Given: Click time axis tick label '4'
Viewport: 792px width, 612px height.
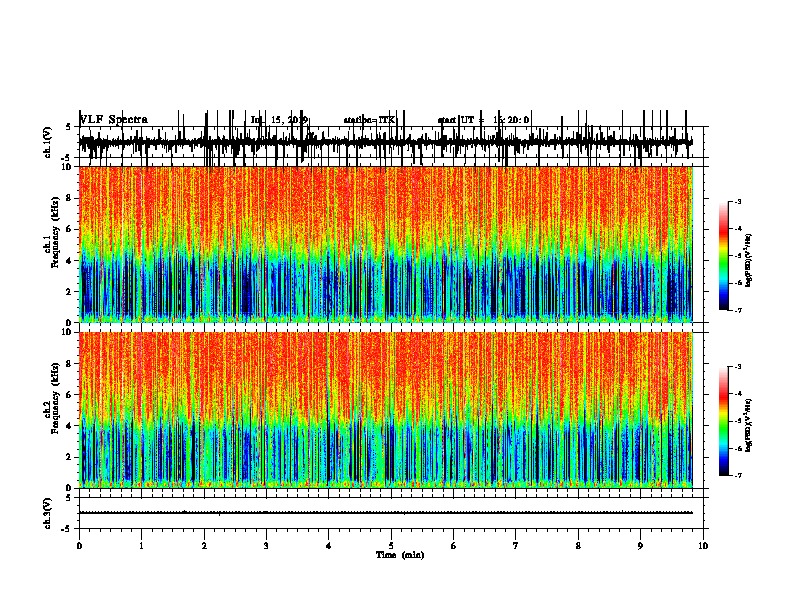Looking at the screenshot, I should point(329,546).
